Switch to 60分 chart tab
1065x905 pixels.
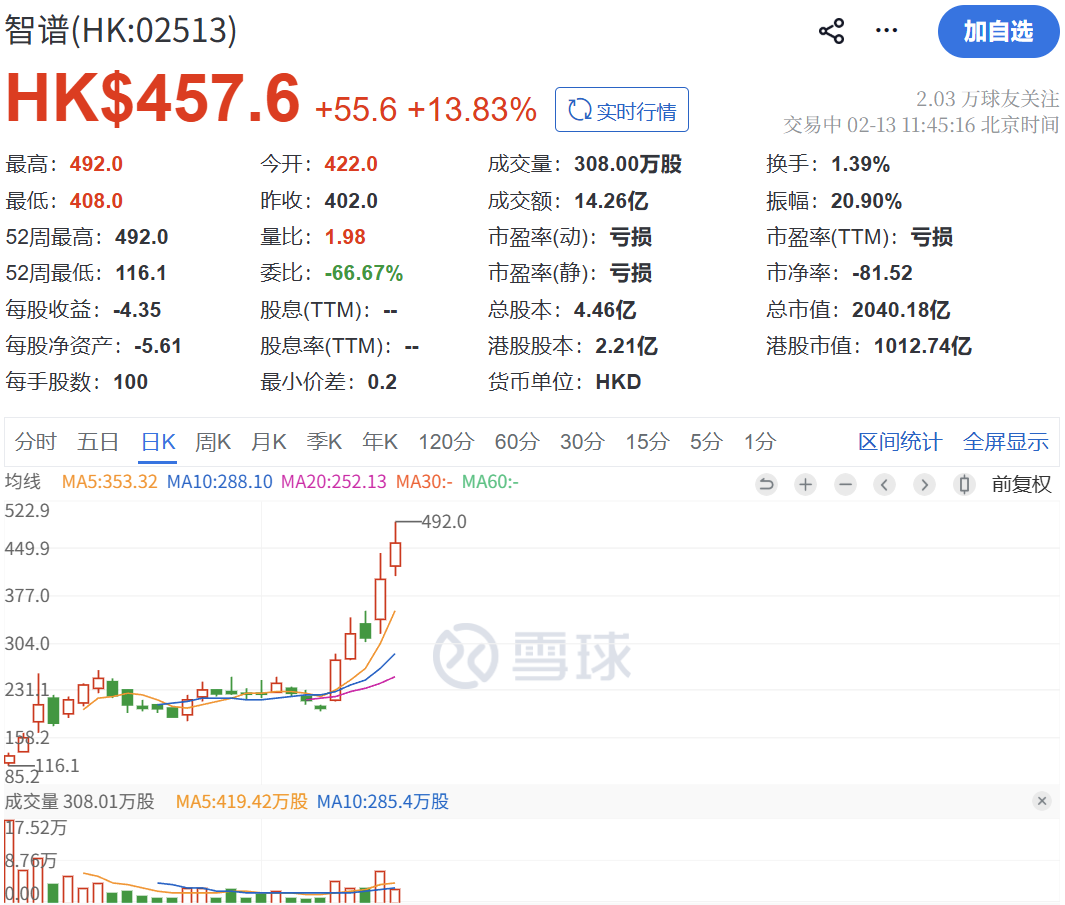[517, 442]
